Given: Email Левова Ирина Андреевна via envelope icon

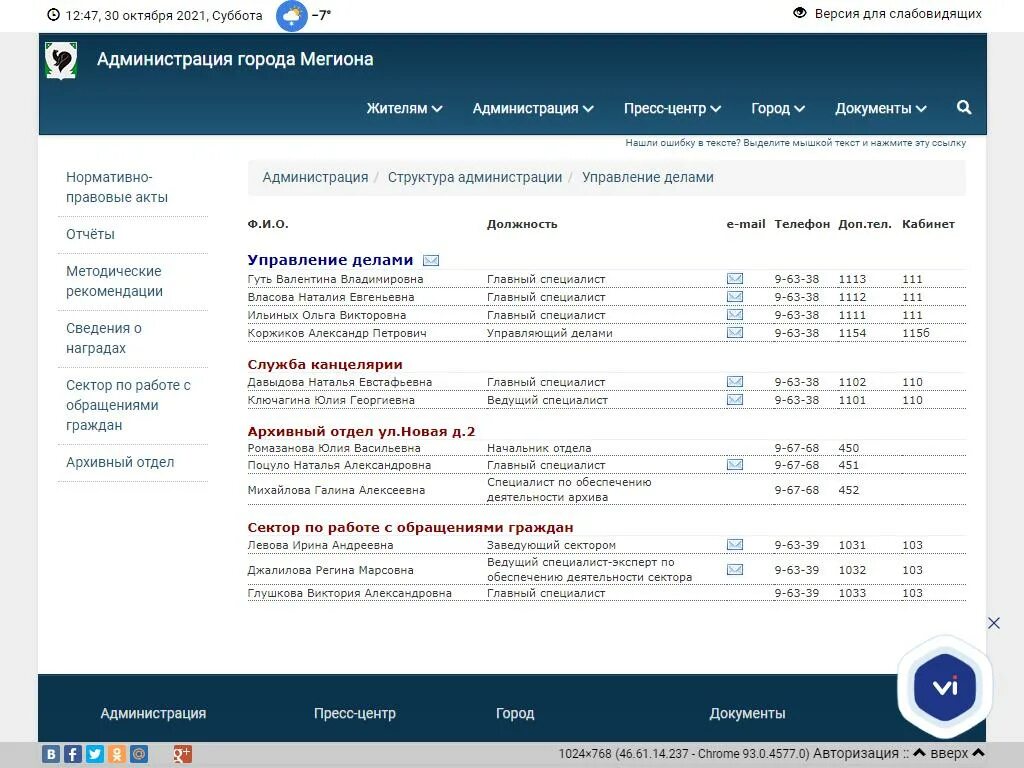Looking at the screenshot, I should point(735,545).
